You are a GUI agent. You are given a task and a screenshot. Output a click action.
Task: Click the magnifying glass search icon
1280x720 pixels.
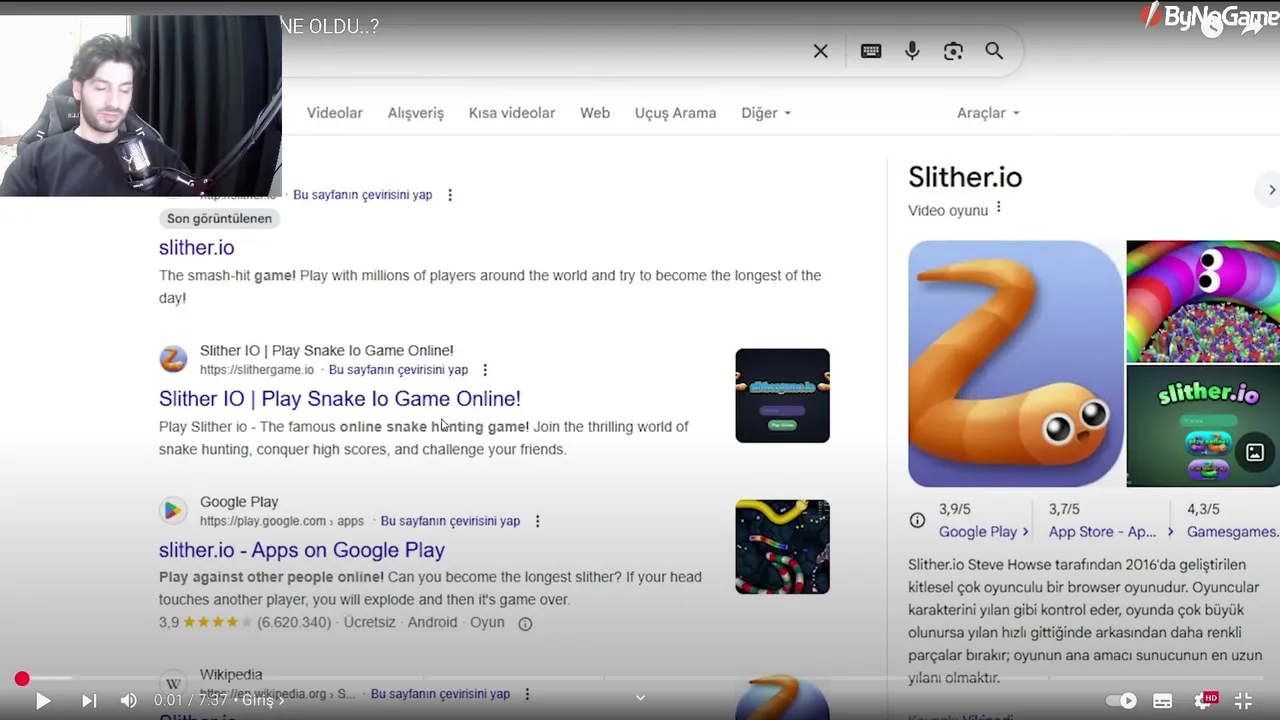pos(994,51)
